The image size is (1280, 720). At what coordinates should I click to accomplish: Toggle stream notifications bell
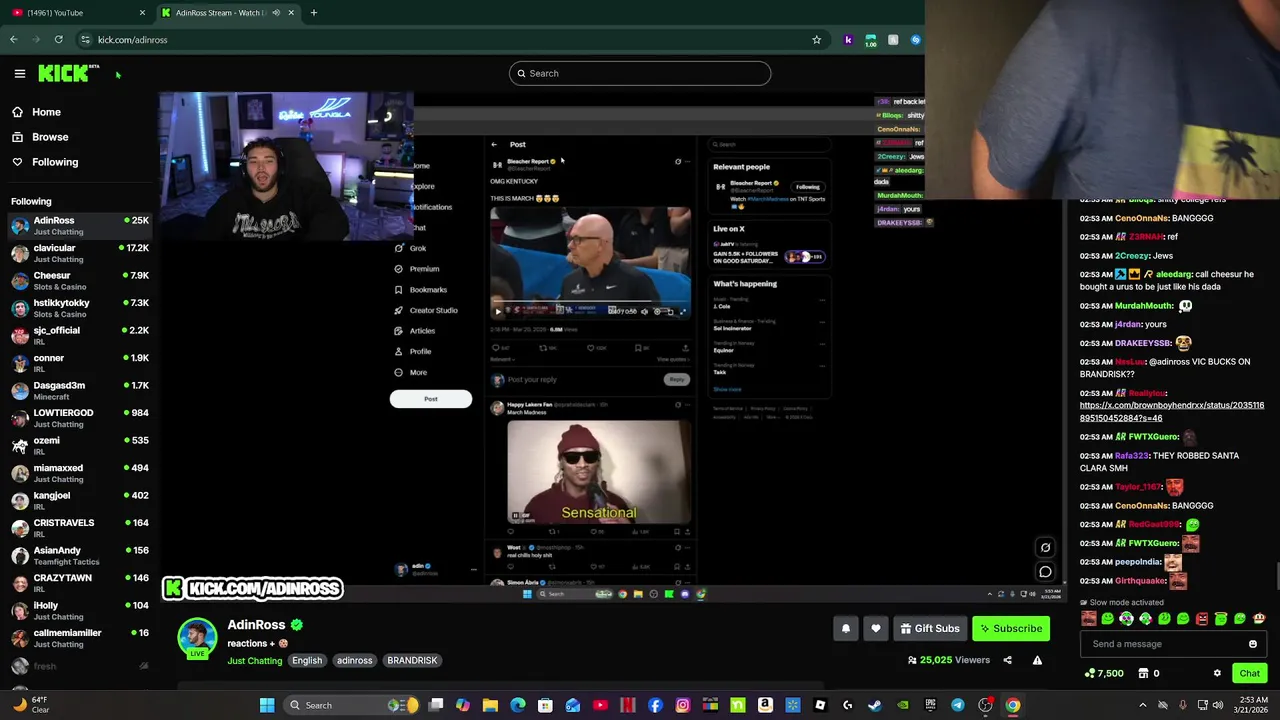click(x=846, y=628)
